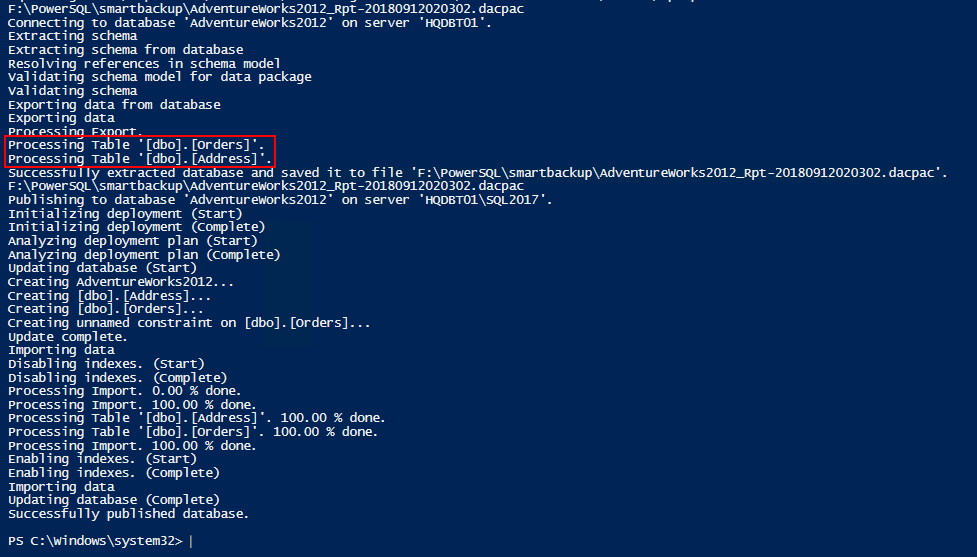Screen dimensions: 977x557
Task: Click the "Processing Table '[dbo].[Address]'" line in the red box
Action: (140, 159)
